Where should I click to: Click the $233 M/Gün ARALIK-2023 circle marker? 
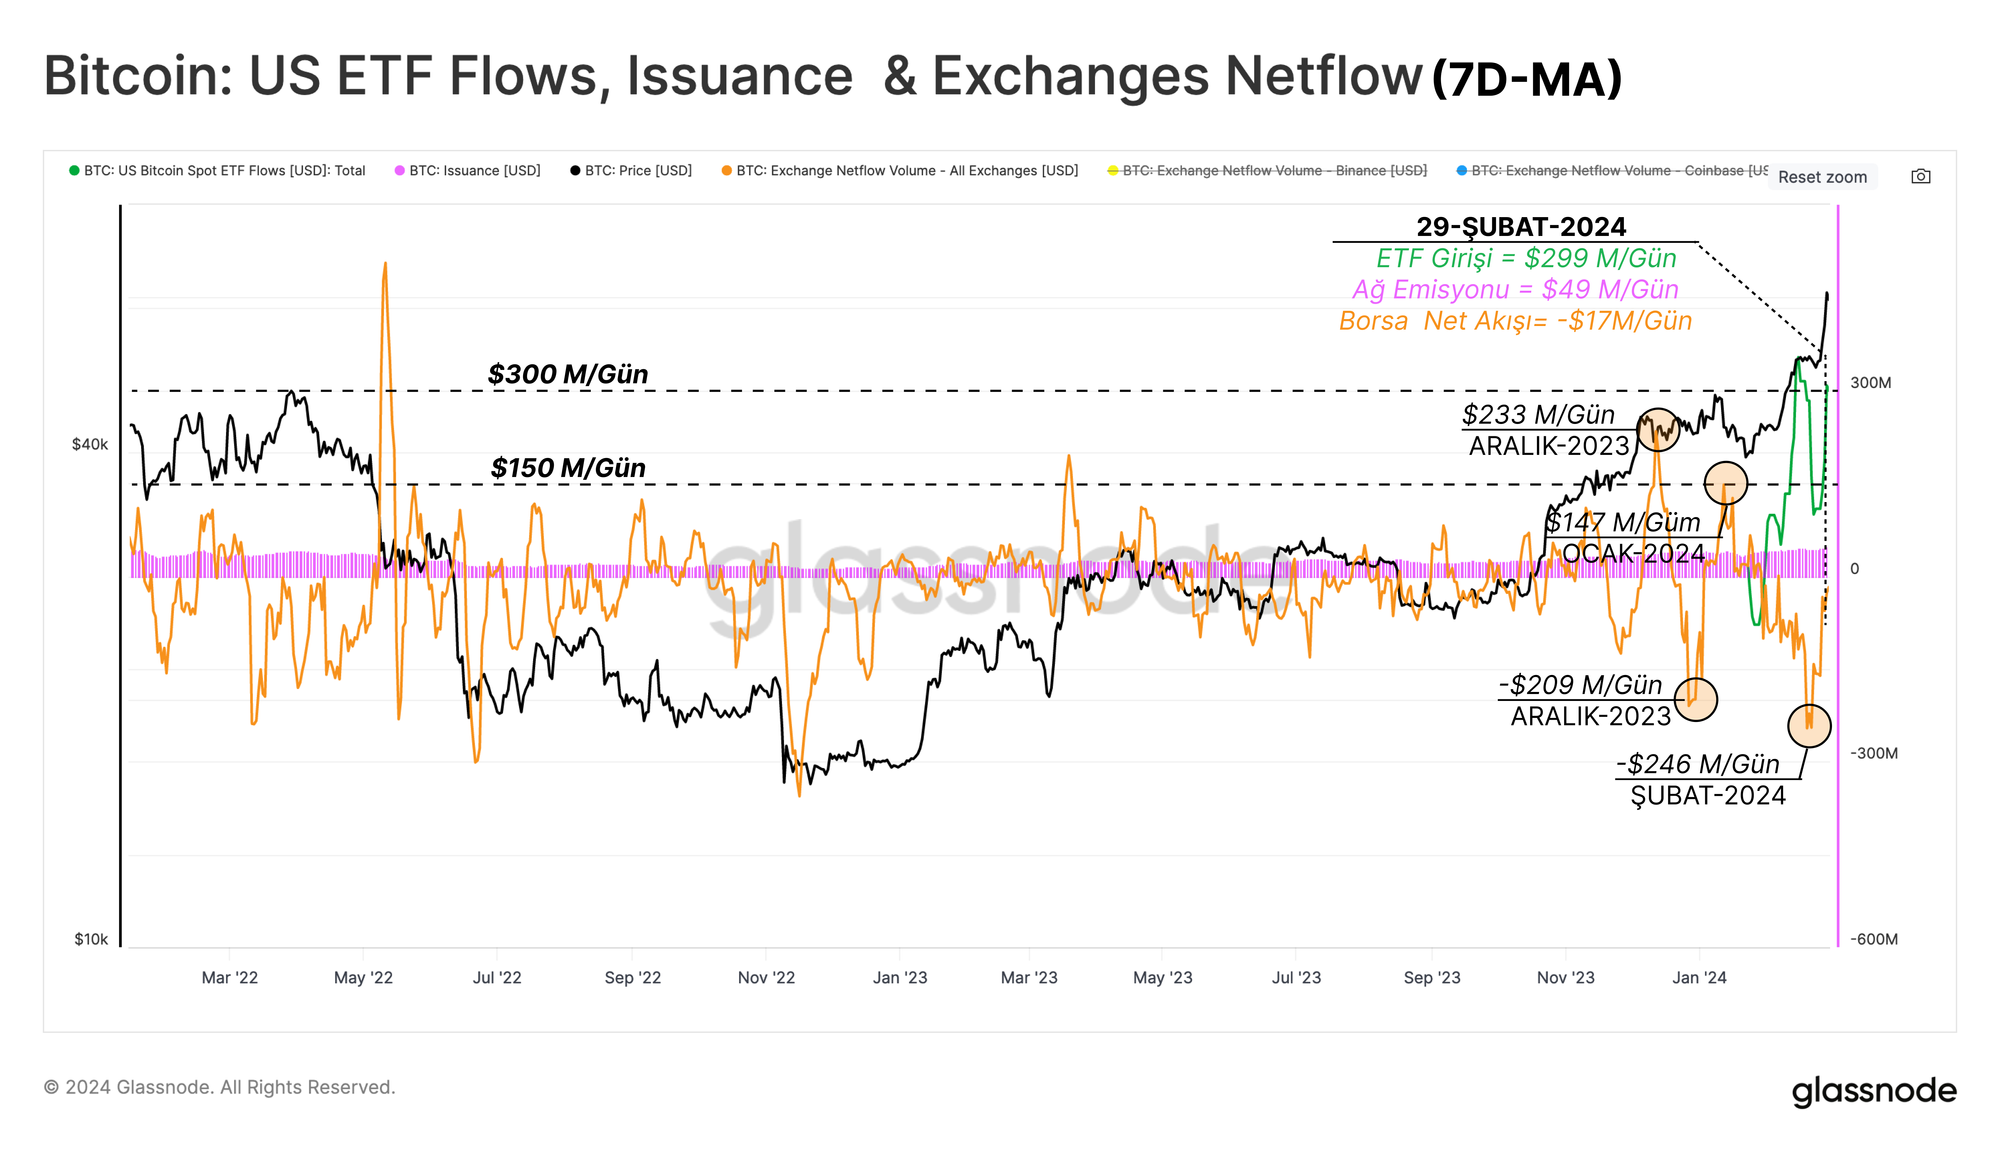(1658, 430)
